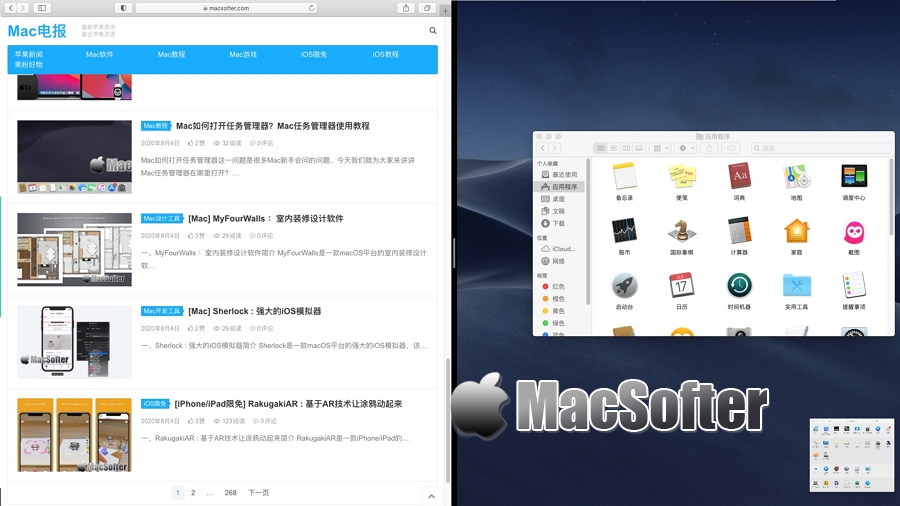
Task: Open the RakugakiAR article link
Action: 288,404
